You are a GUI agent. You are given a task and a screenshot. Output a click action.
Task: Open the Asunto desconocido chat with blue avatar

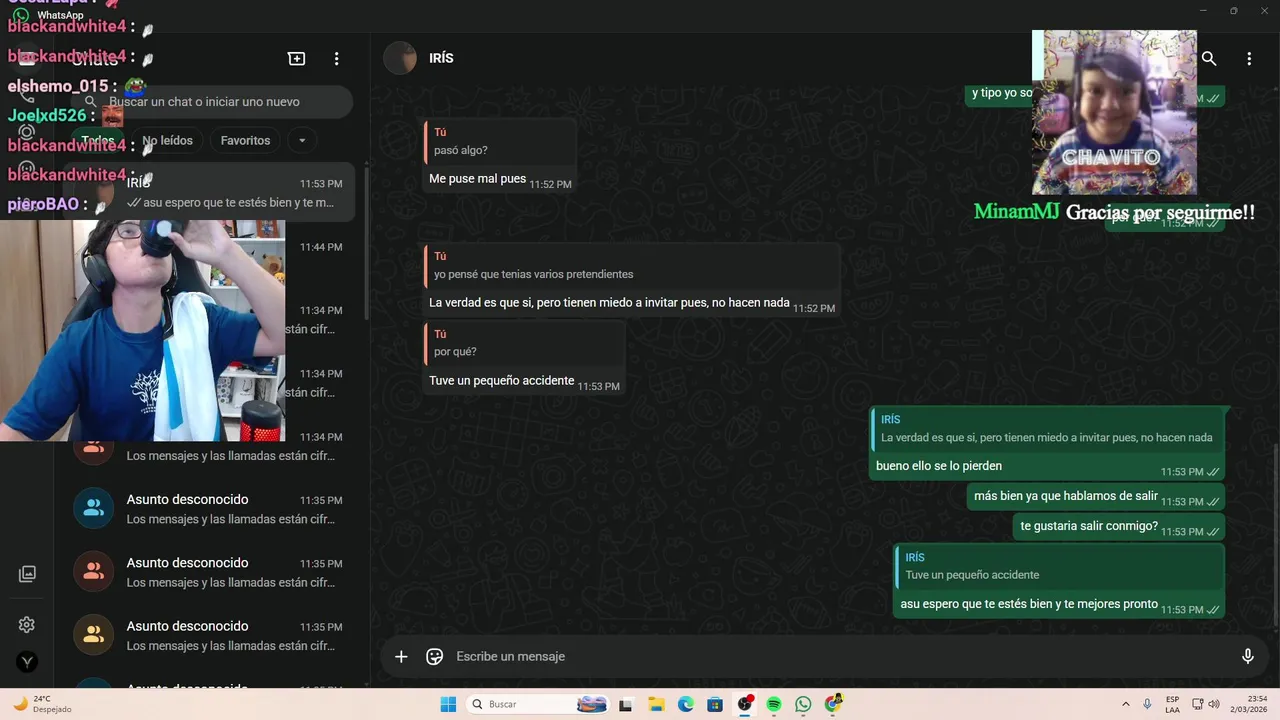point(208,508)
